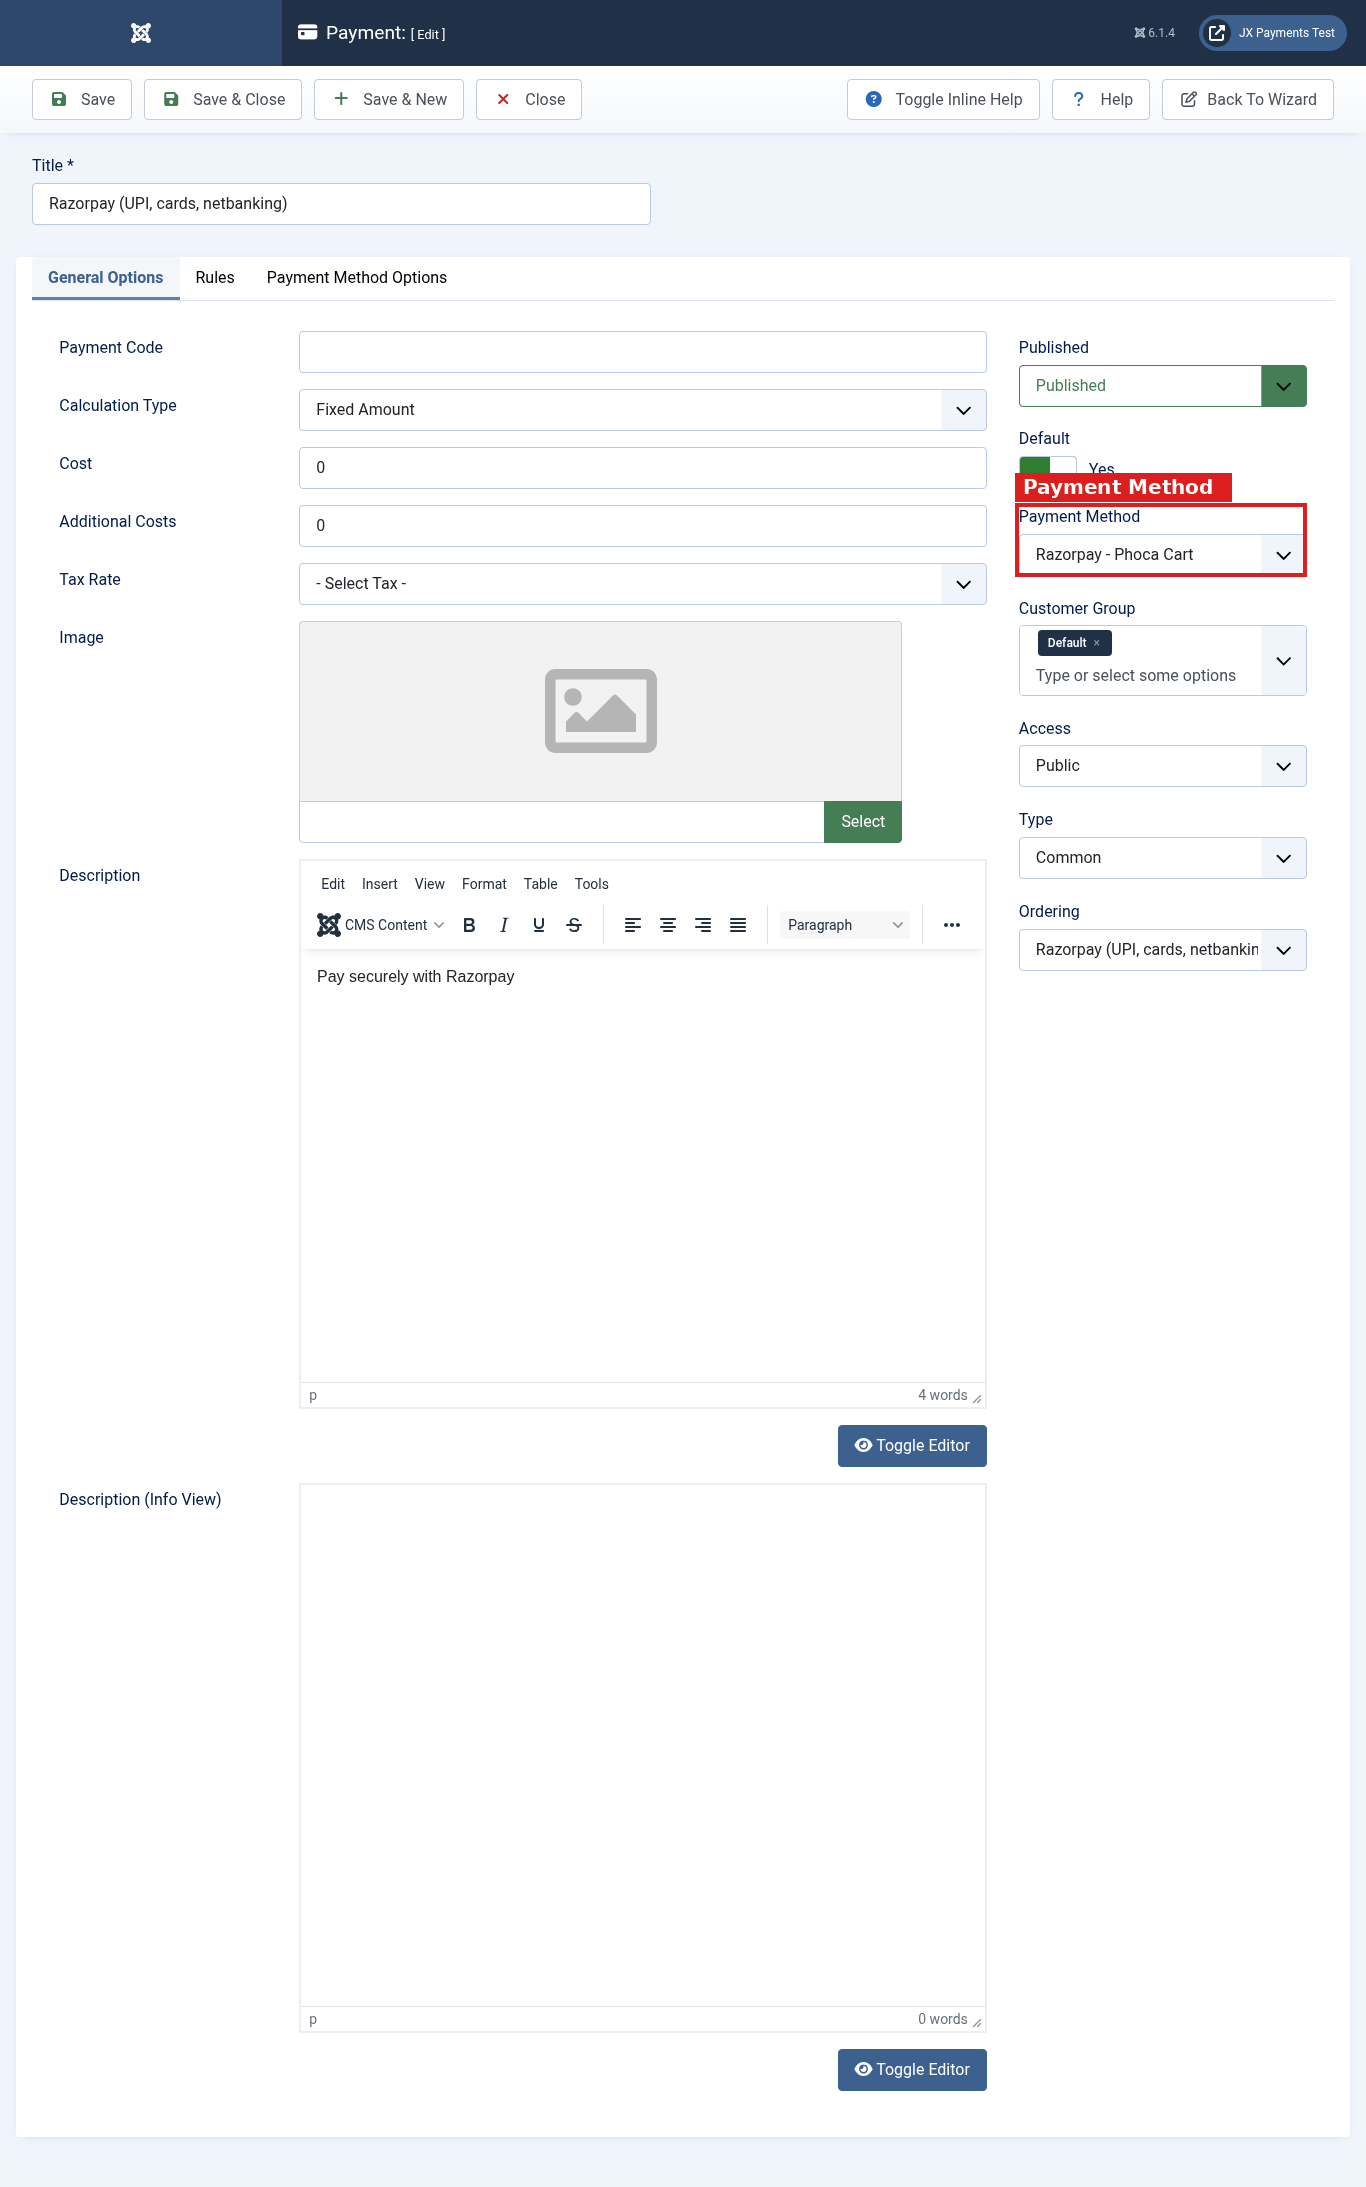Expand the Access dropdown

(1162, 766)
